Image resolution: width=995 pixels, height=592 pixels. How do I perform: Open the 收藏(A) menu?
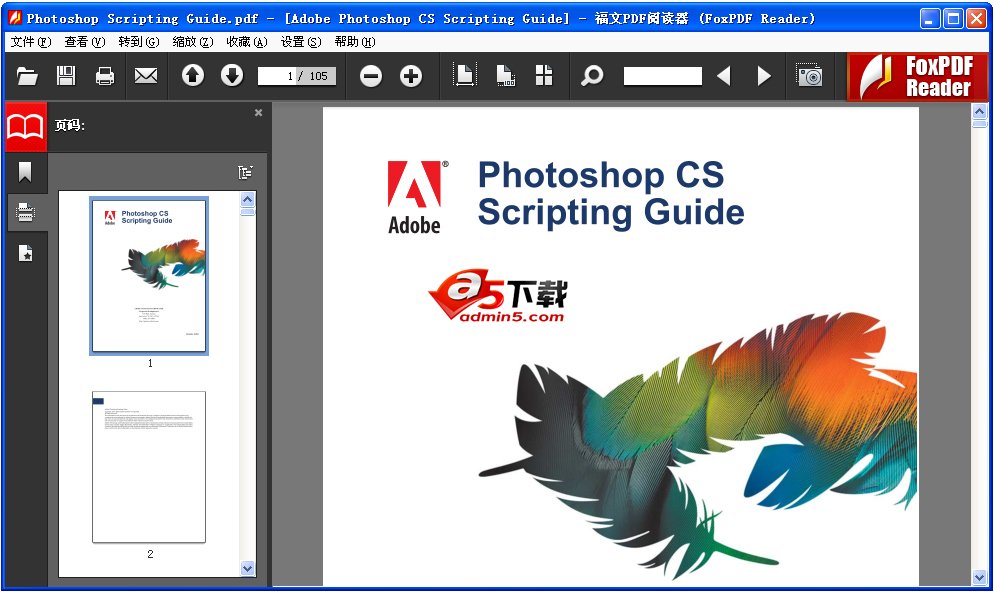tap(247, 42)
